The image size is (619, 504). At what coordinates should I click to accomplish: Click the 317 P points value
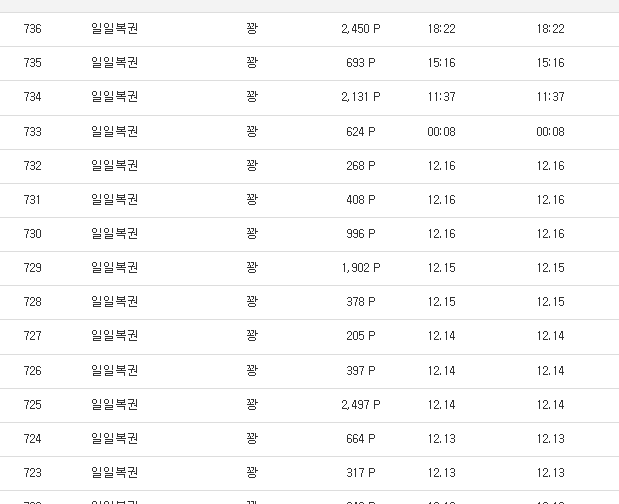[360, 473]
